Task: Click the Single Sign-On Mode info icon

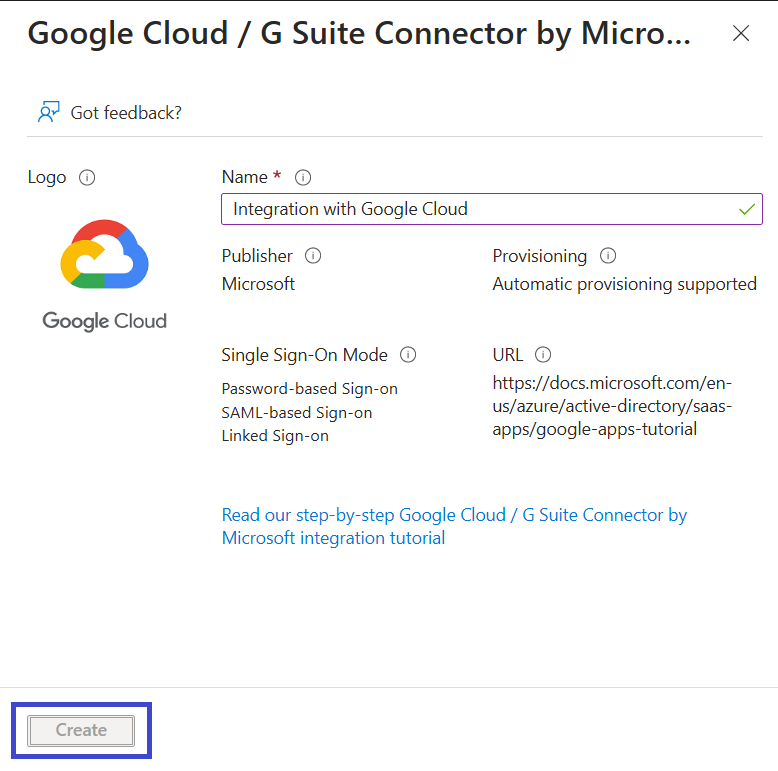Action: [408, 355]
